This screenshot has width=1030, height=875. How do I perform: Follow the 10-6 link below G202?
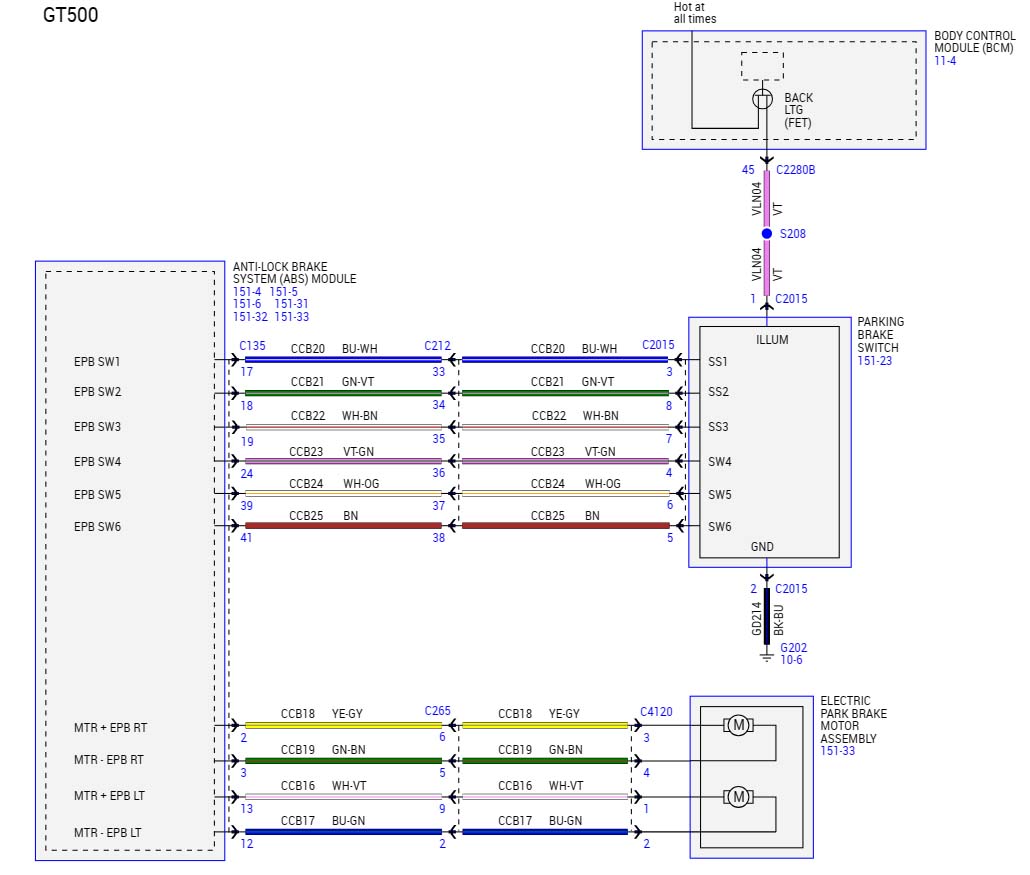[792, 661]
